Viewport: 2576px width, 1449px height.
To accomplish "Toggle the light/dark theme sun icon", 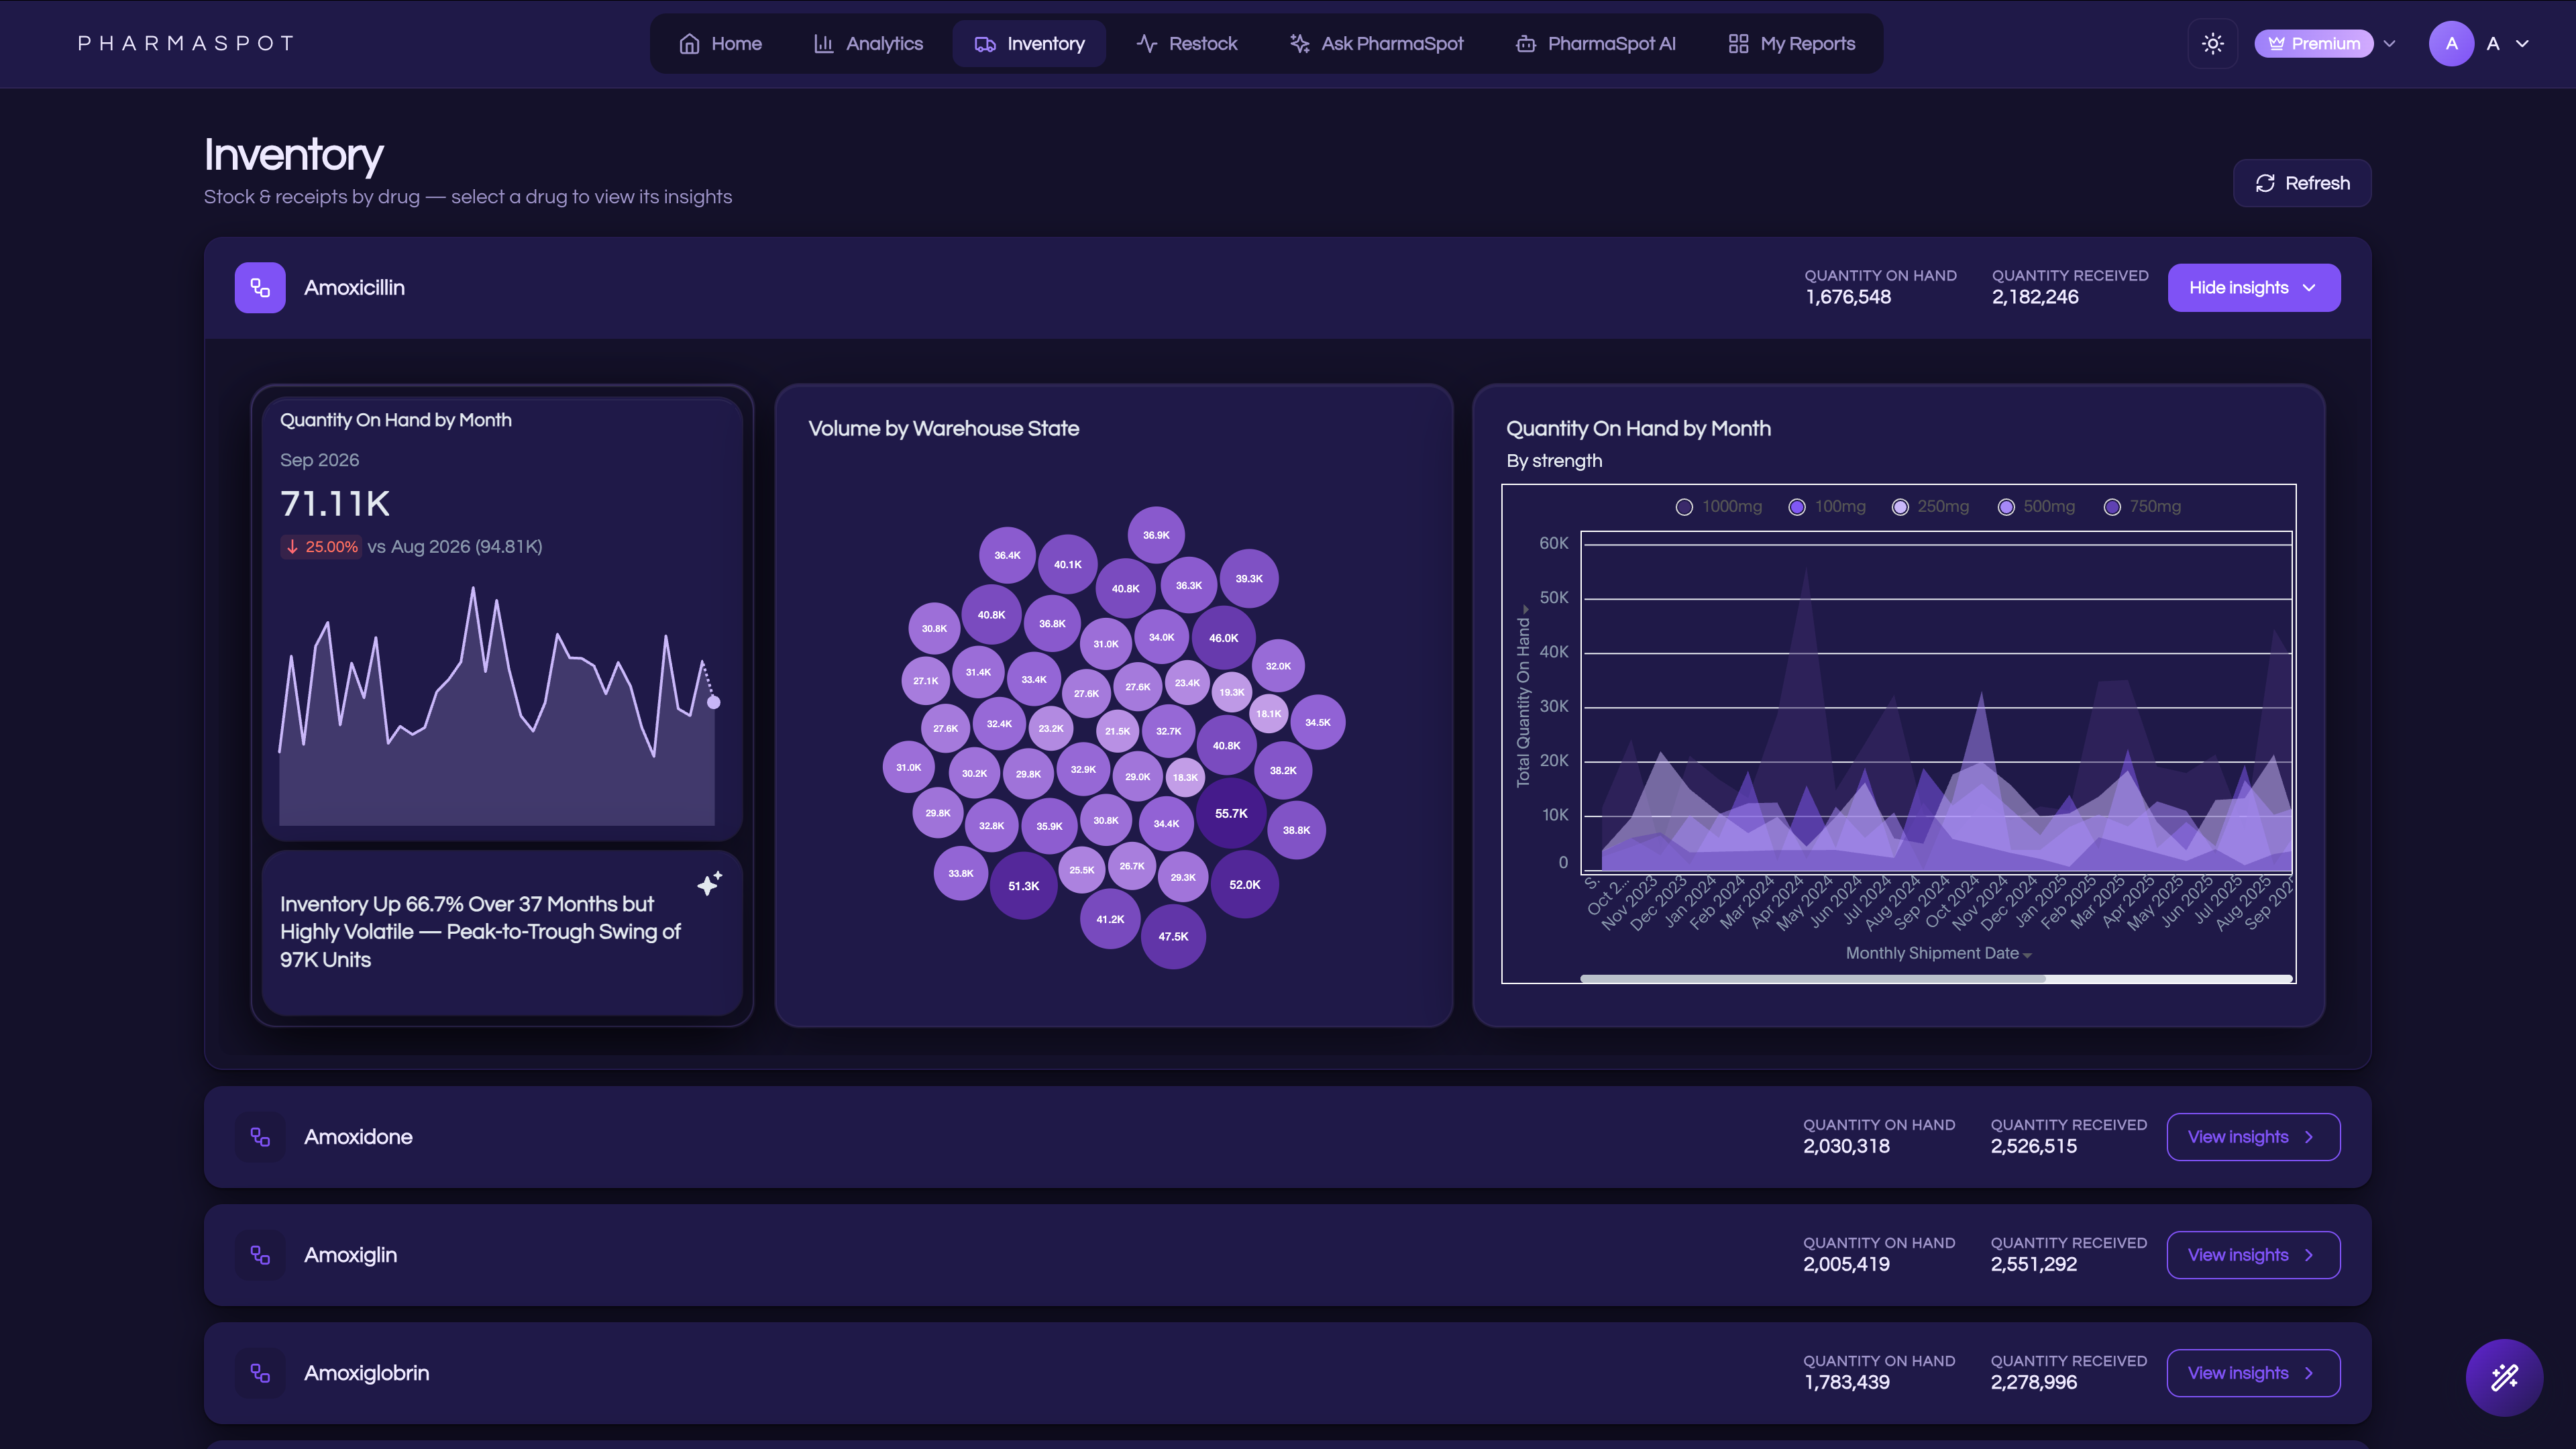I will [2212, 43].
